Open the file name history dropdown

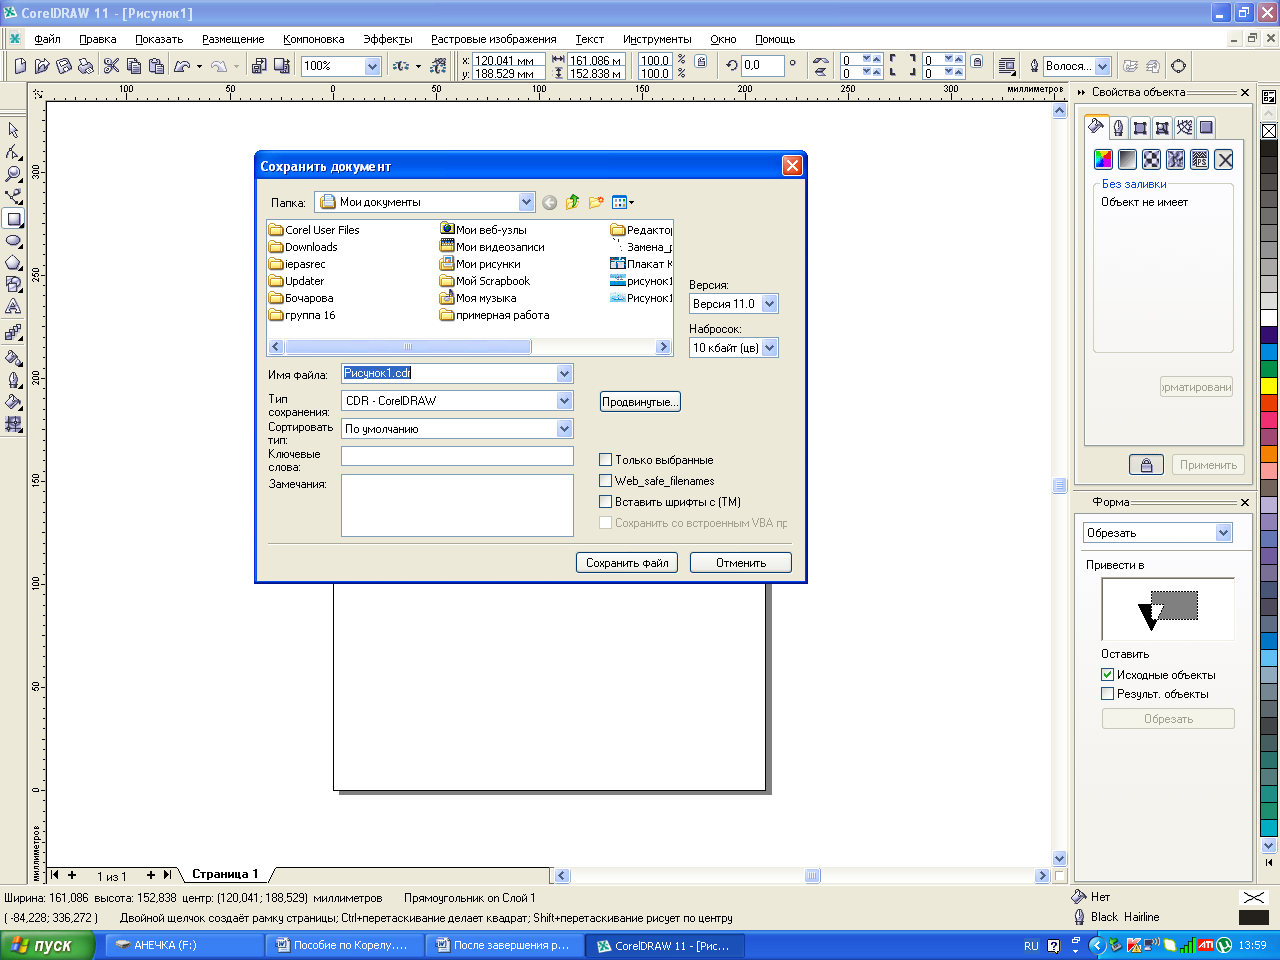point(565,373)
